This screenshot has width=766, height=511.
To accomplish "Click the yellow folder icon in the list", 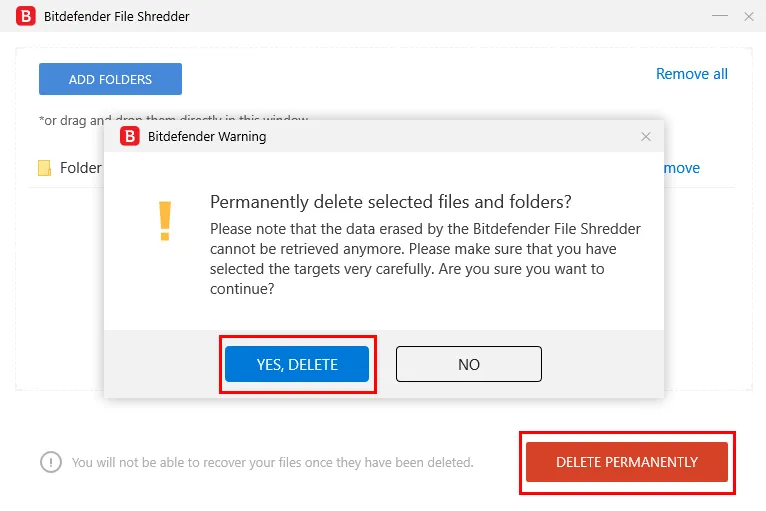I will coord(44,168).
